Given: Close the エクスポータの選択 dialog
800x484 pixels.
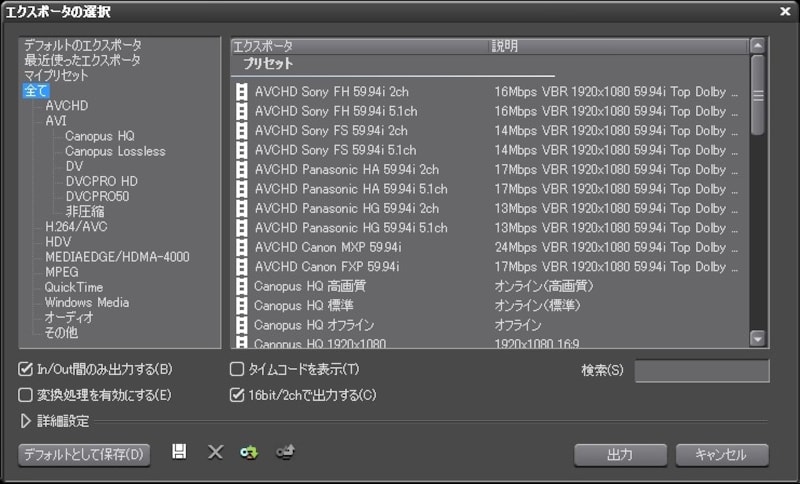Looking at the screenshot, I should 785,11.
